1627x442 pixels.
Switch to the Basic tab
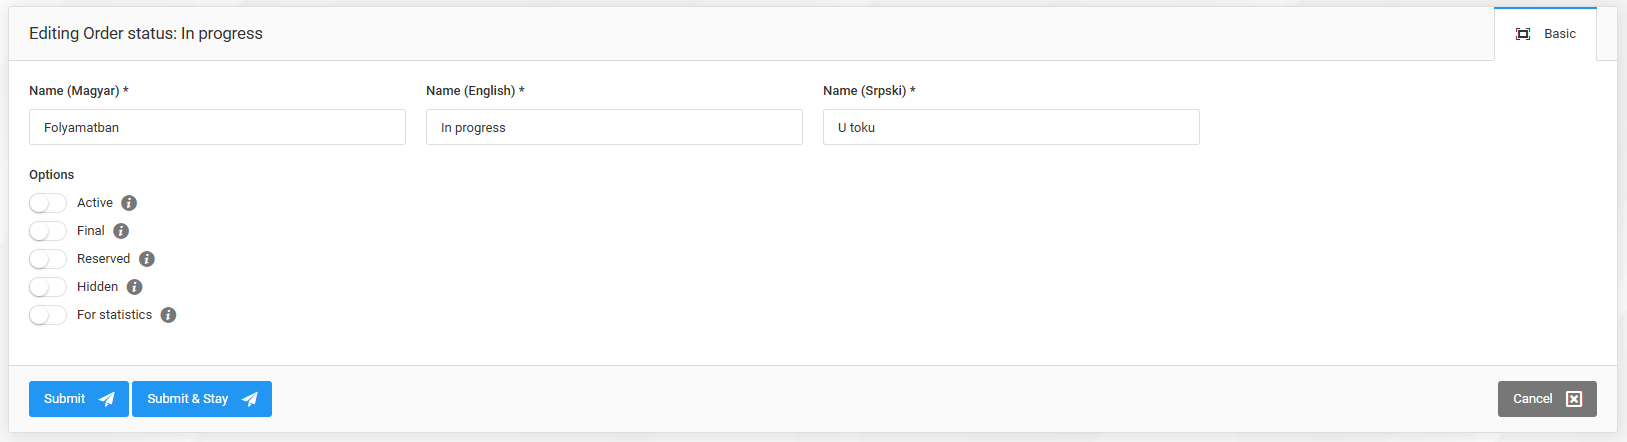point(1545,34)
